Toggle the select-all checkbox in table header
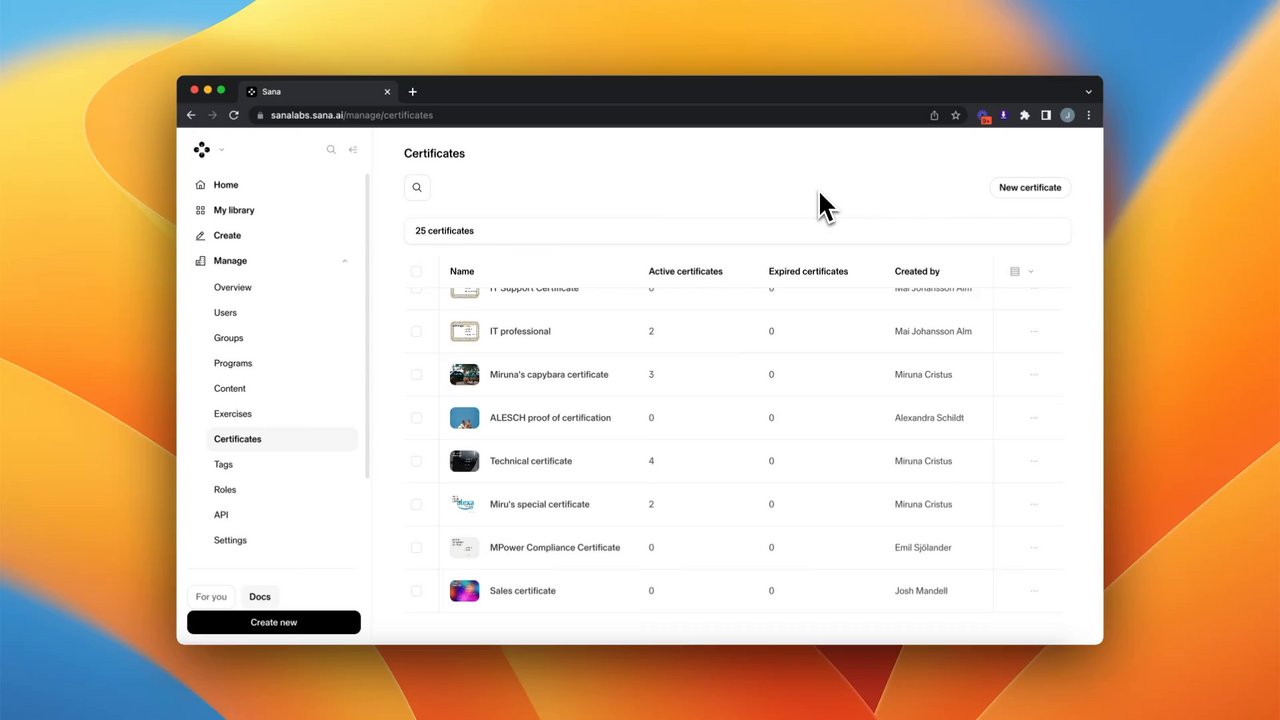The image size is (1280, 720). 416,271
